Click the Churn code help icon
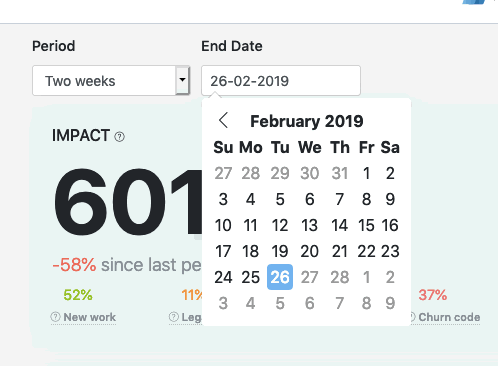 [412, 317]
